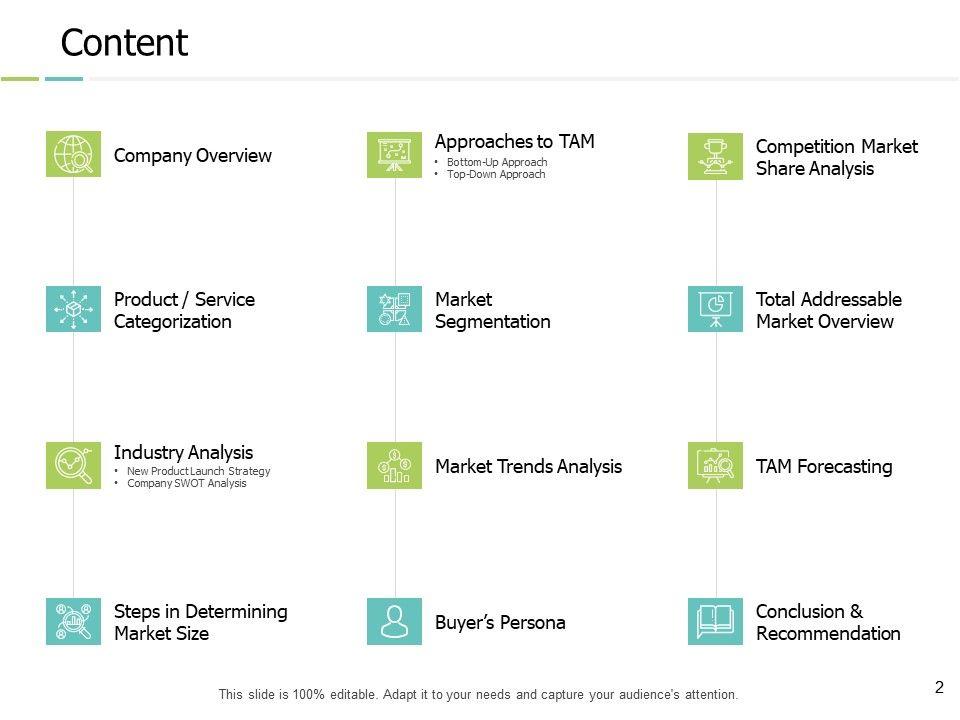Click the slide number 2
This screenshot has width=960, height=720.
click(x=939, y=687)
